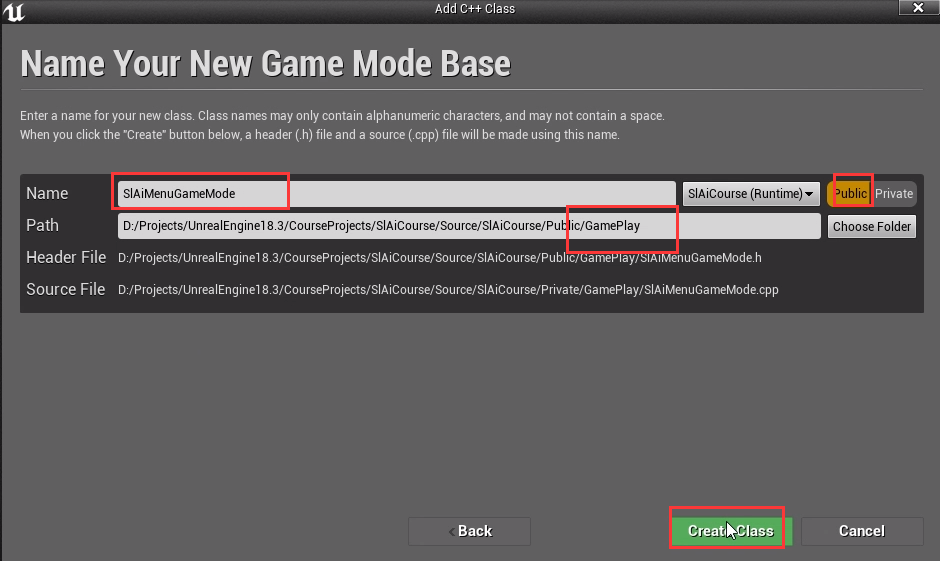The height and width of the screenshot is (561, 940).
Task: Click the Choose Folder button
Action: pyautogui.click(x=872, y=227)
